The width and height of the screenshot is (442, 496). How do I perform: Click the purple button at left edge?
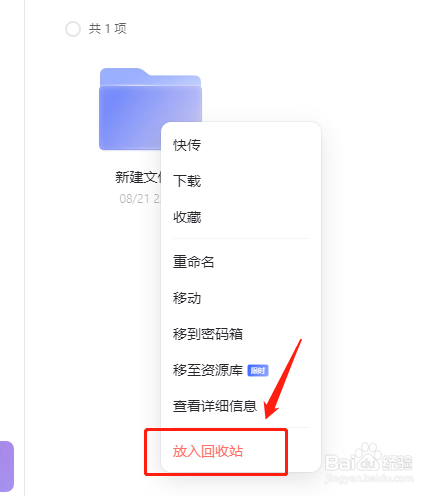[x=7, y=466]
